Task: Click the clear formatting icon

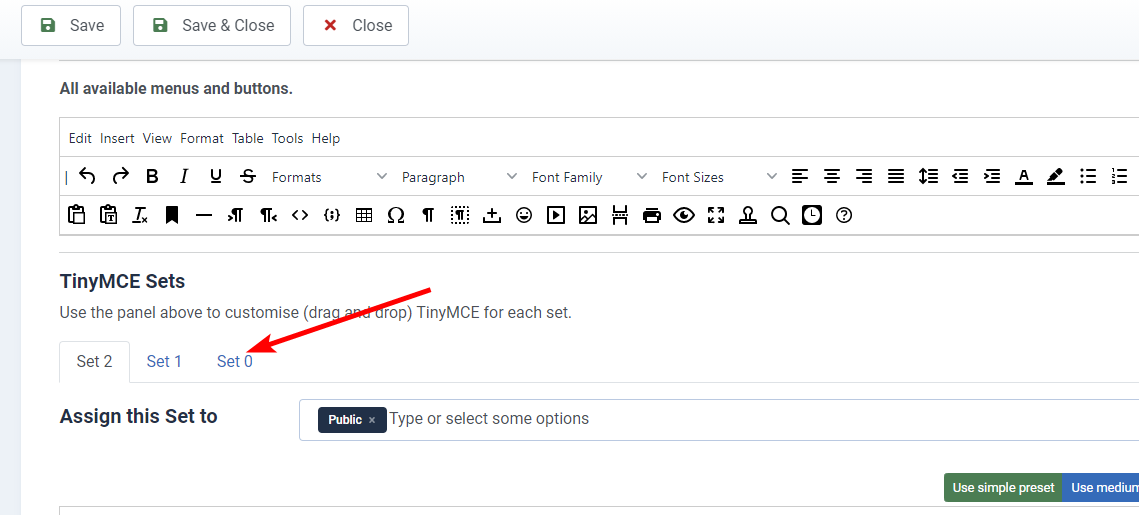Action: (x=140, y=215)
